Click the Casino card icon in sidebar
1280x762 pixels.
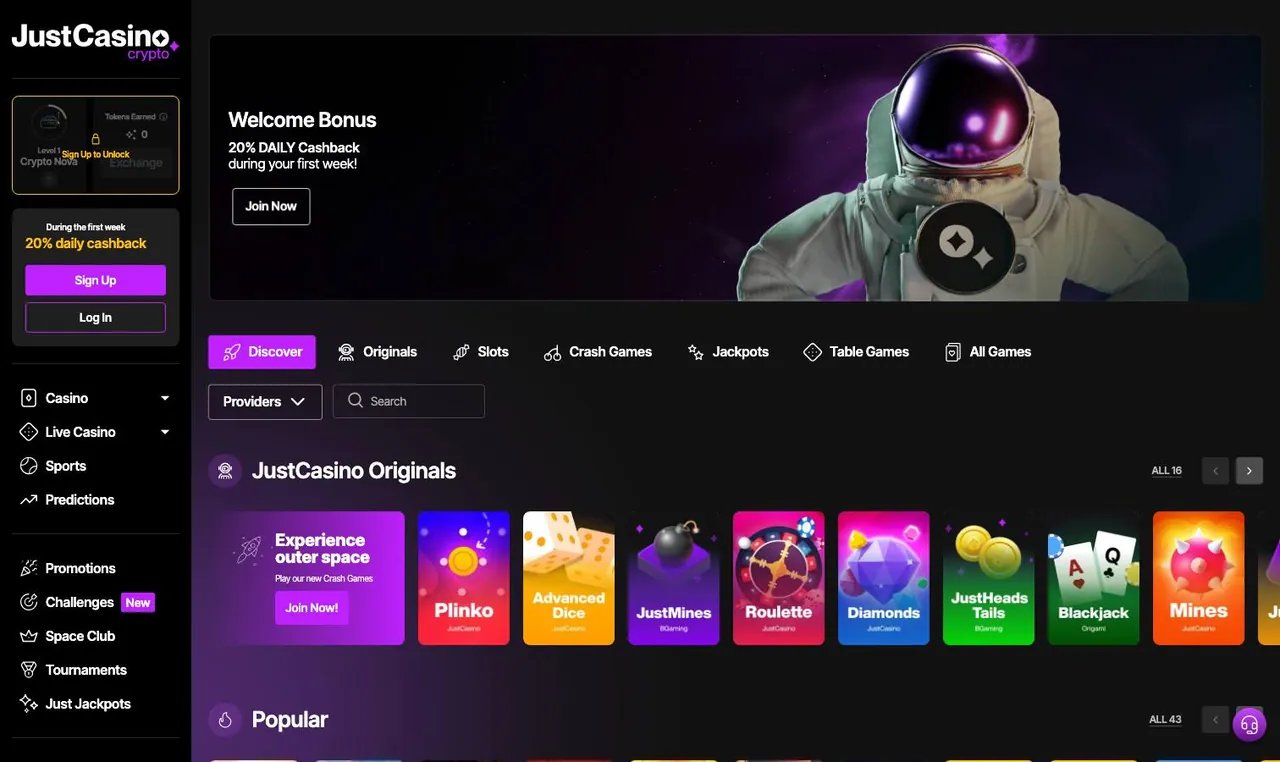coord(28,398)
